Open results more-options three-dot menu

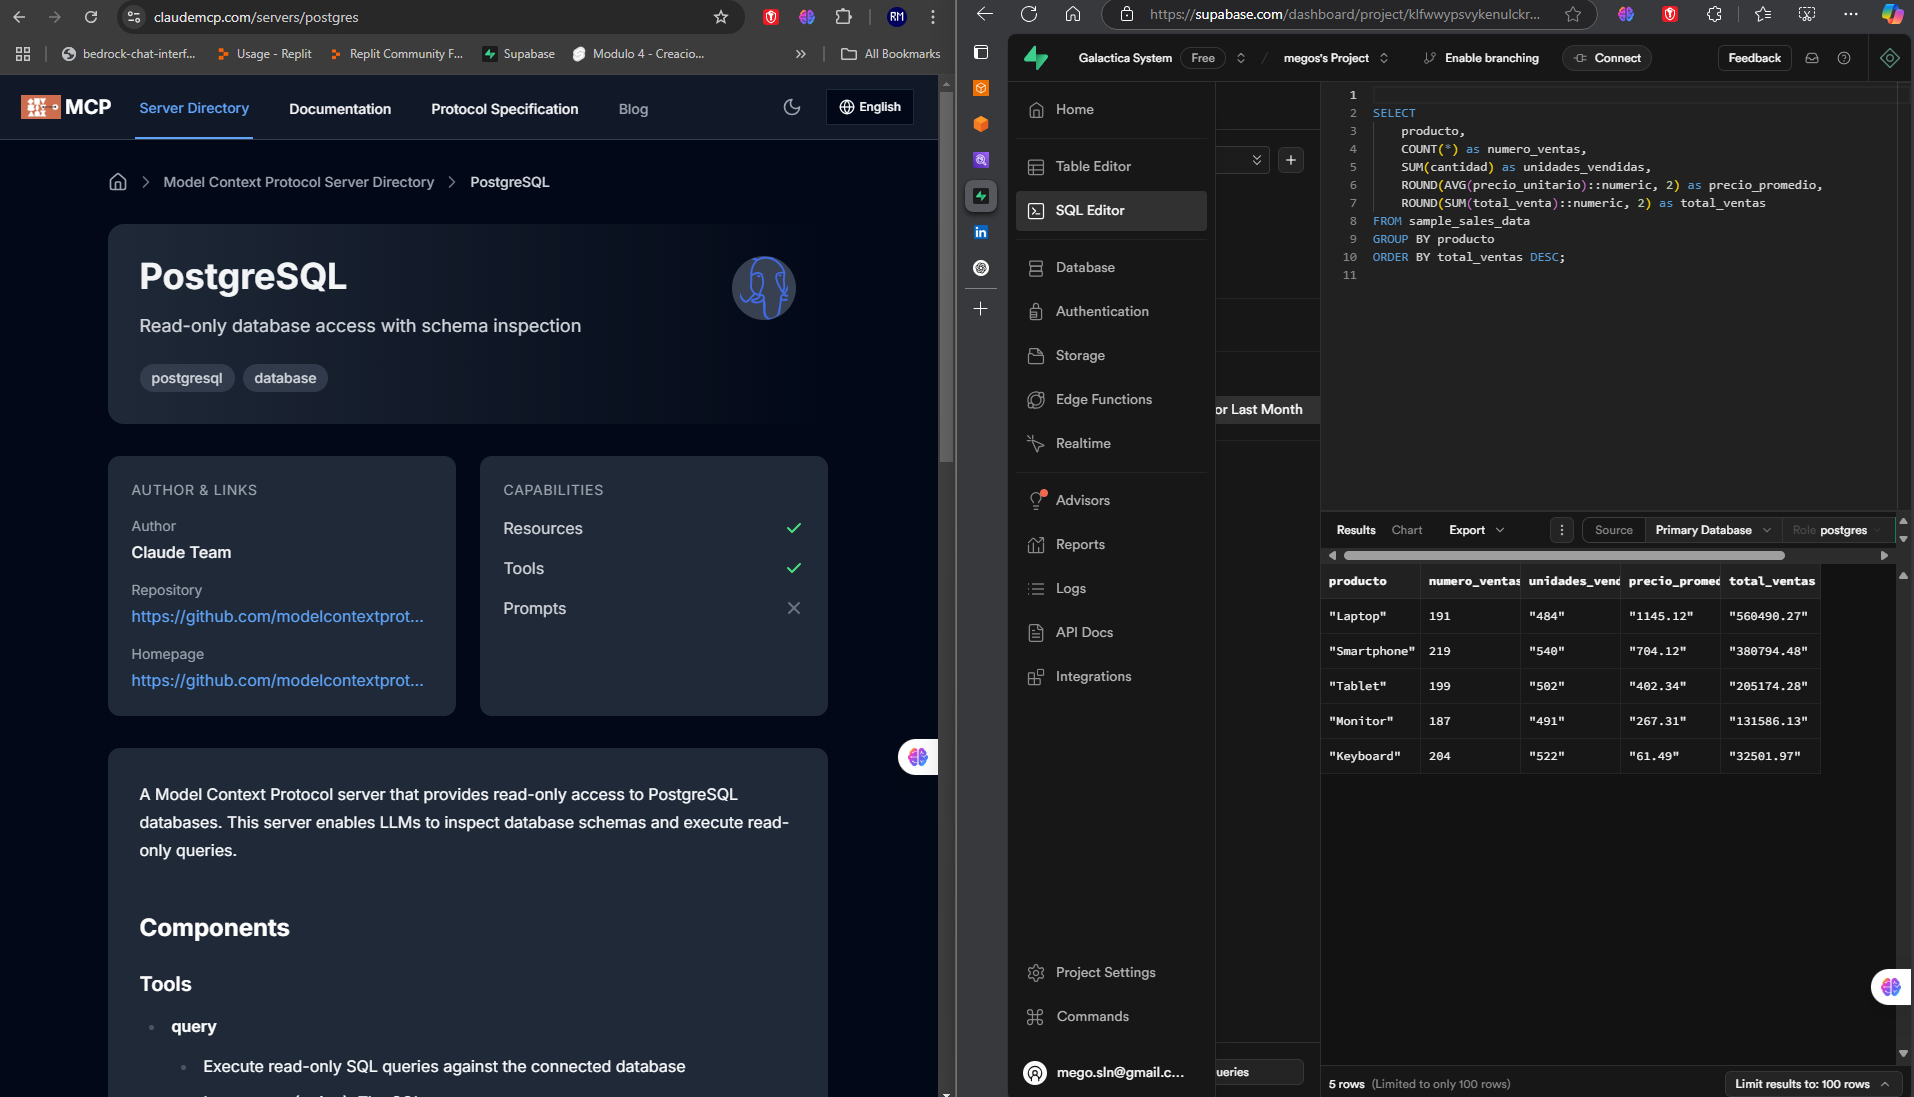coord(1562,530)
